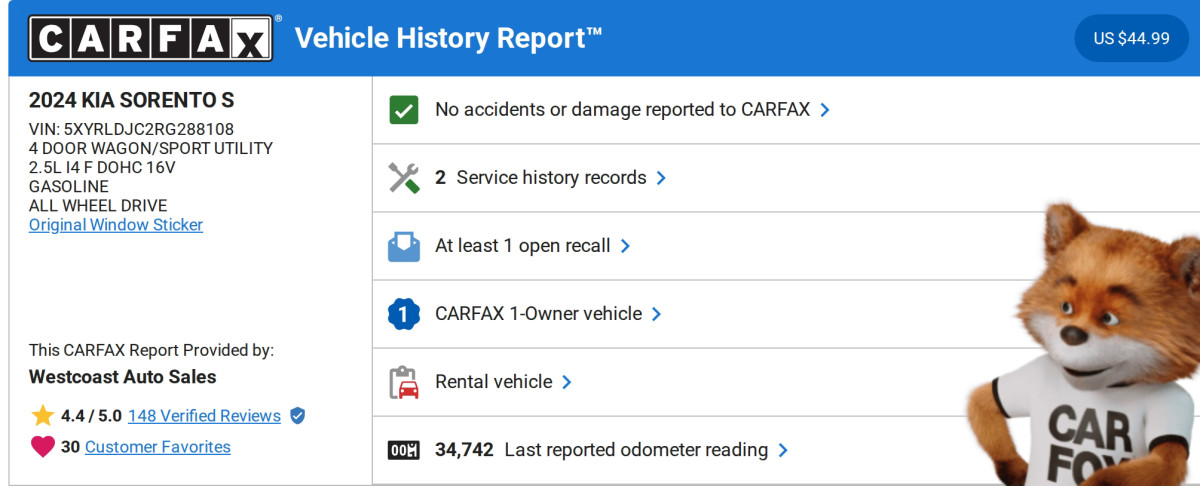Click the blue 1-Owner badge icon
1200x486 pixels.
[x=403, y=314]
